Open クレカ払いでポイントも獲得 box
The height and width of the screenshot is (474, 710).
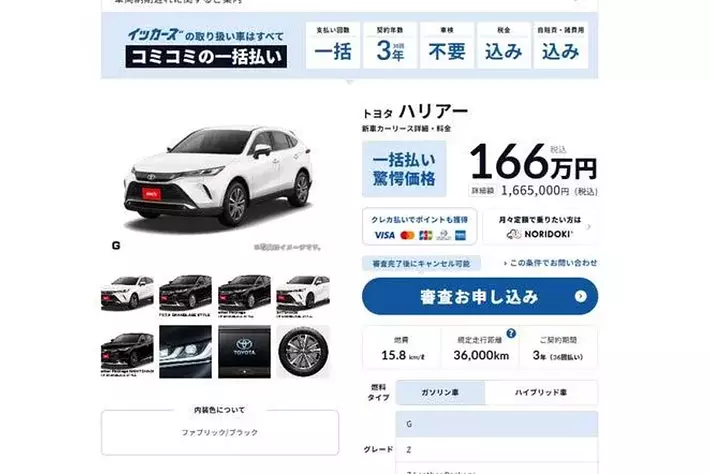pos(419,227)
